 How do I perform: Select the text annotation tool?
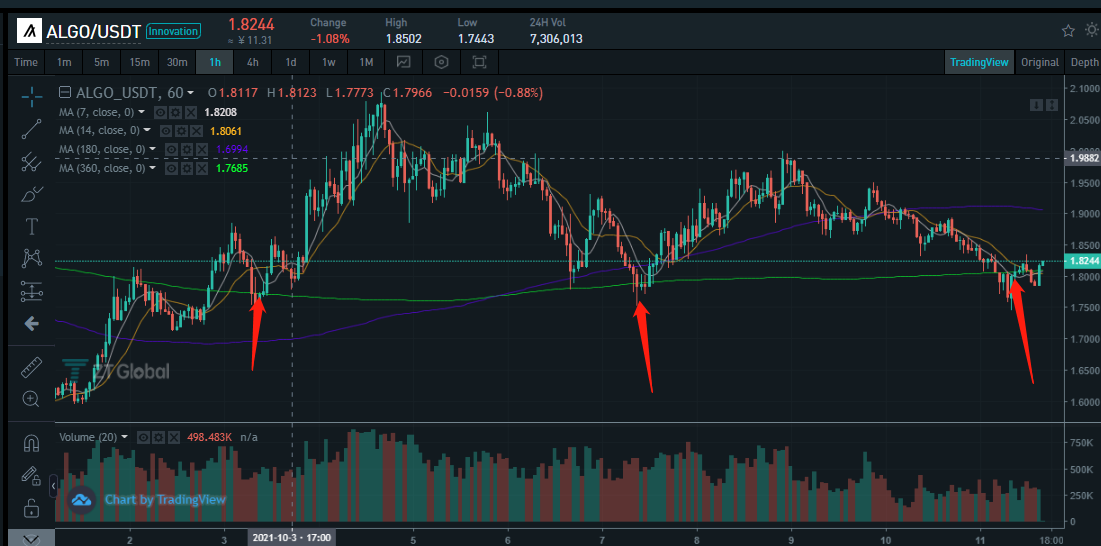click(x=31, y=226)
